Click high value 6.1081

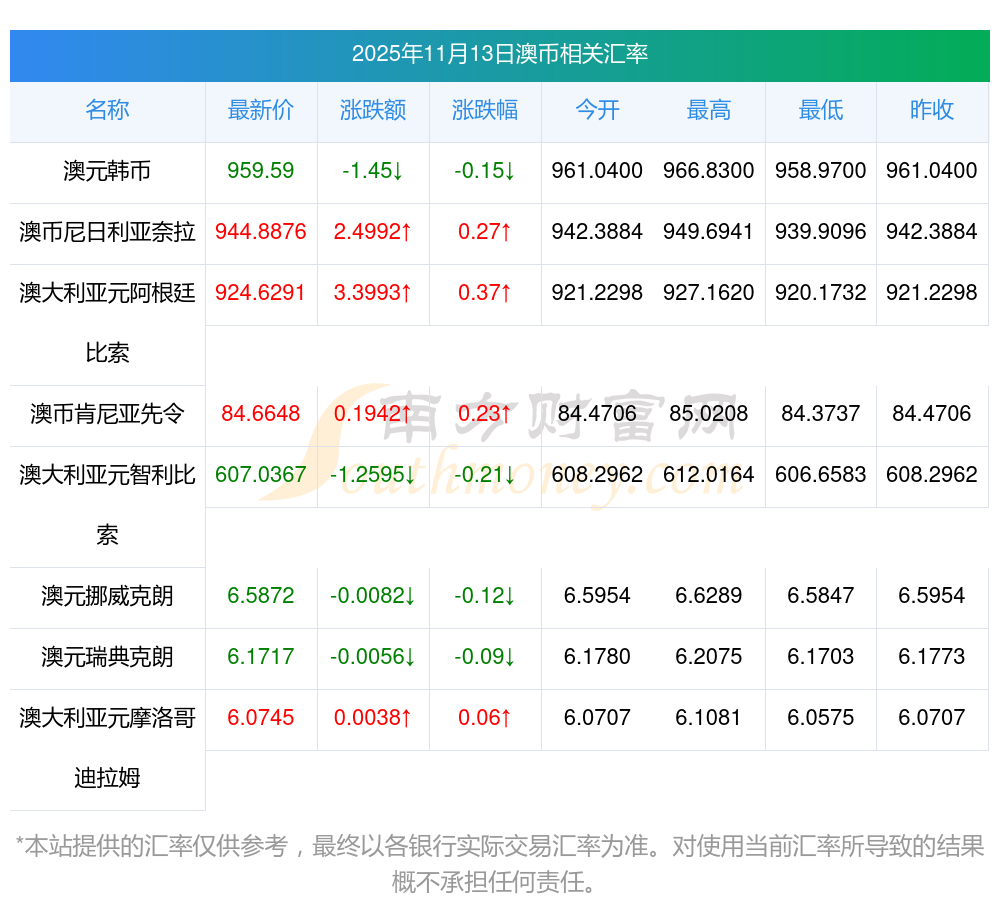point(709,718)
